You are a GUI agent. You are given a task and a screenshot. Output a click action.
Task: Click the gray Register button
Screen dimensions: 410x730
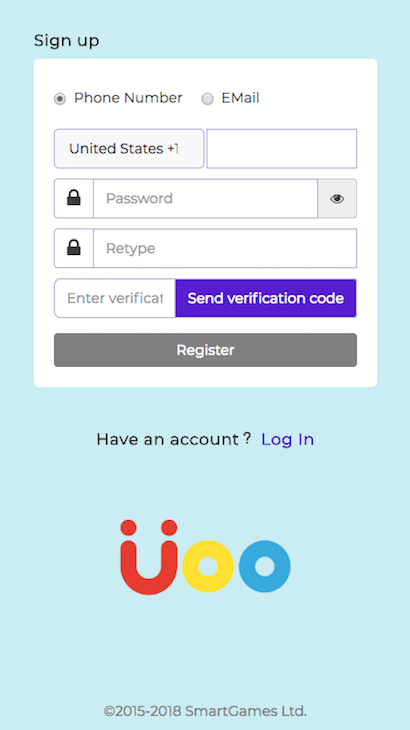(x=205, y=350)
